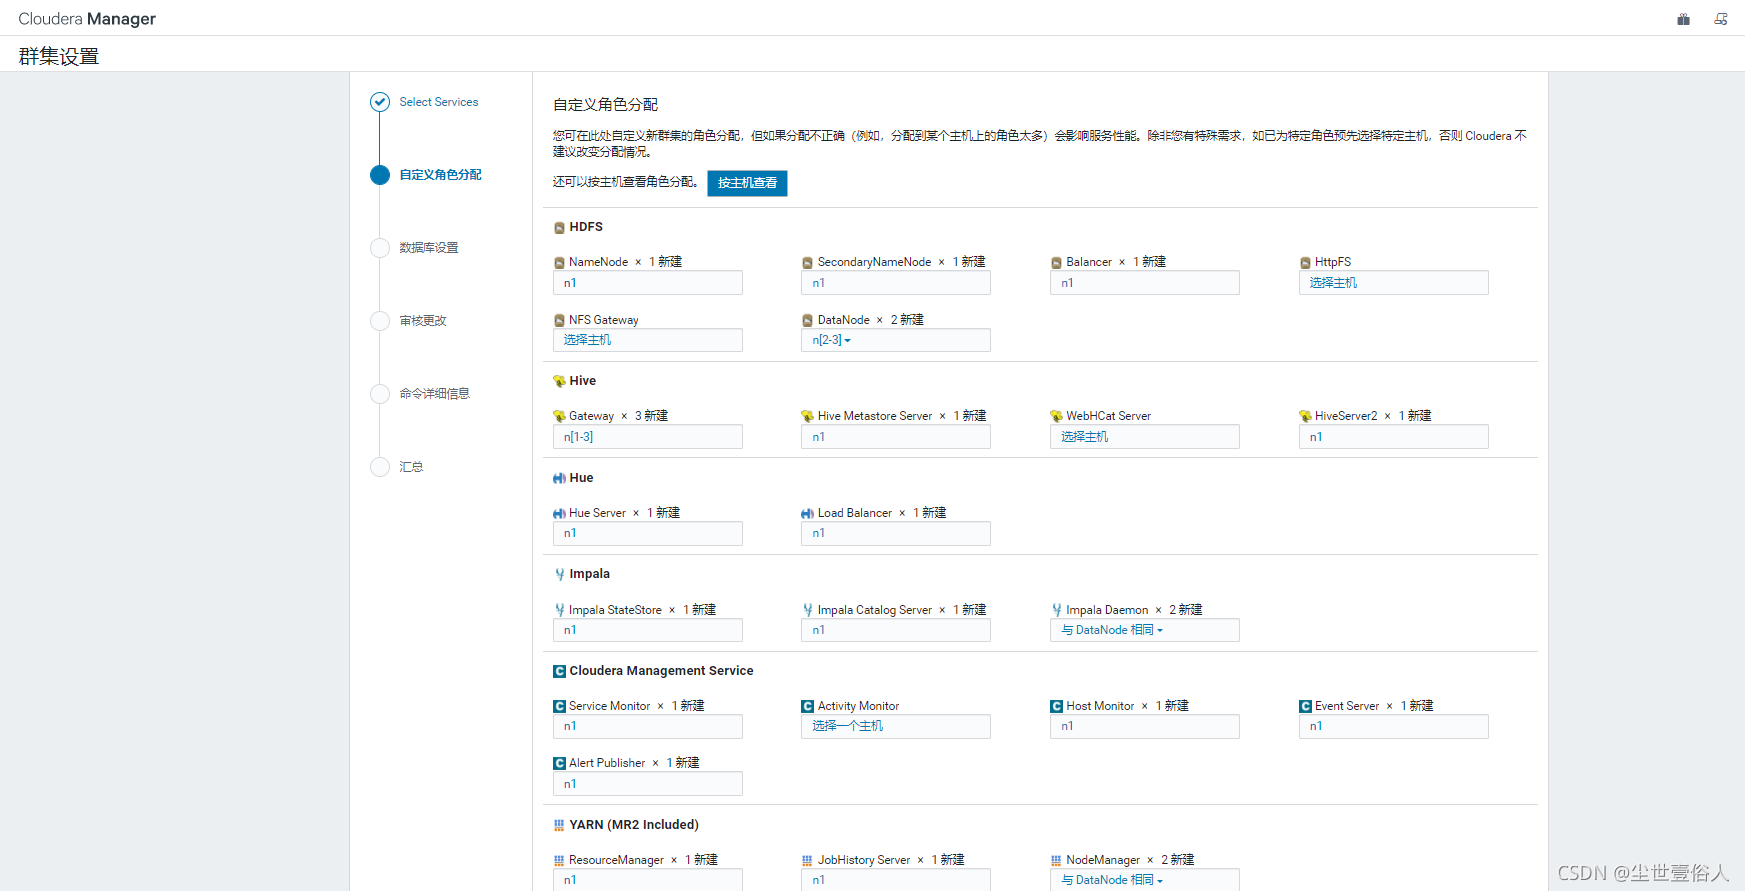Click the Impala StateStore icon

(x=559, y=610)
